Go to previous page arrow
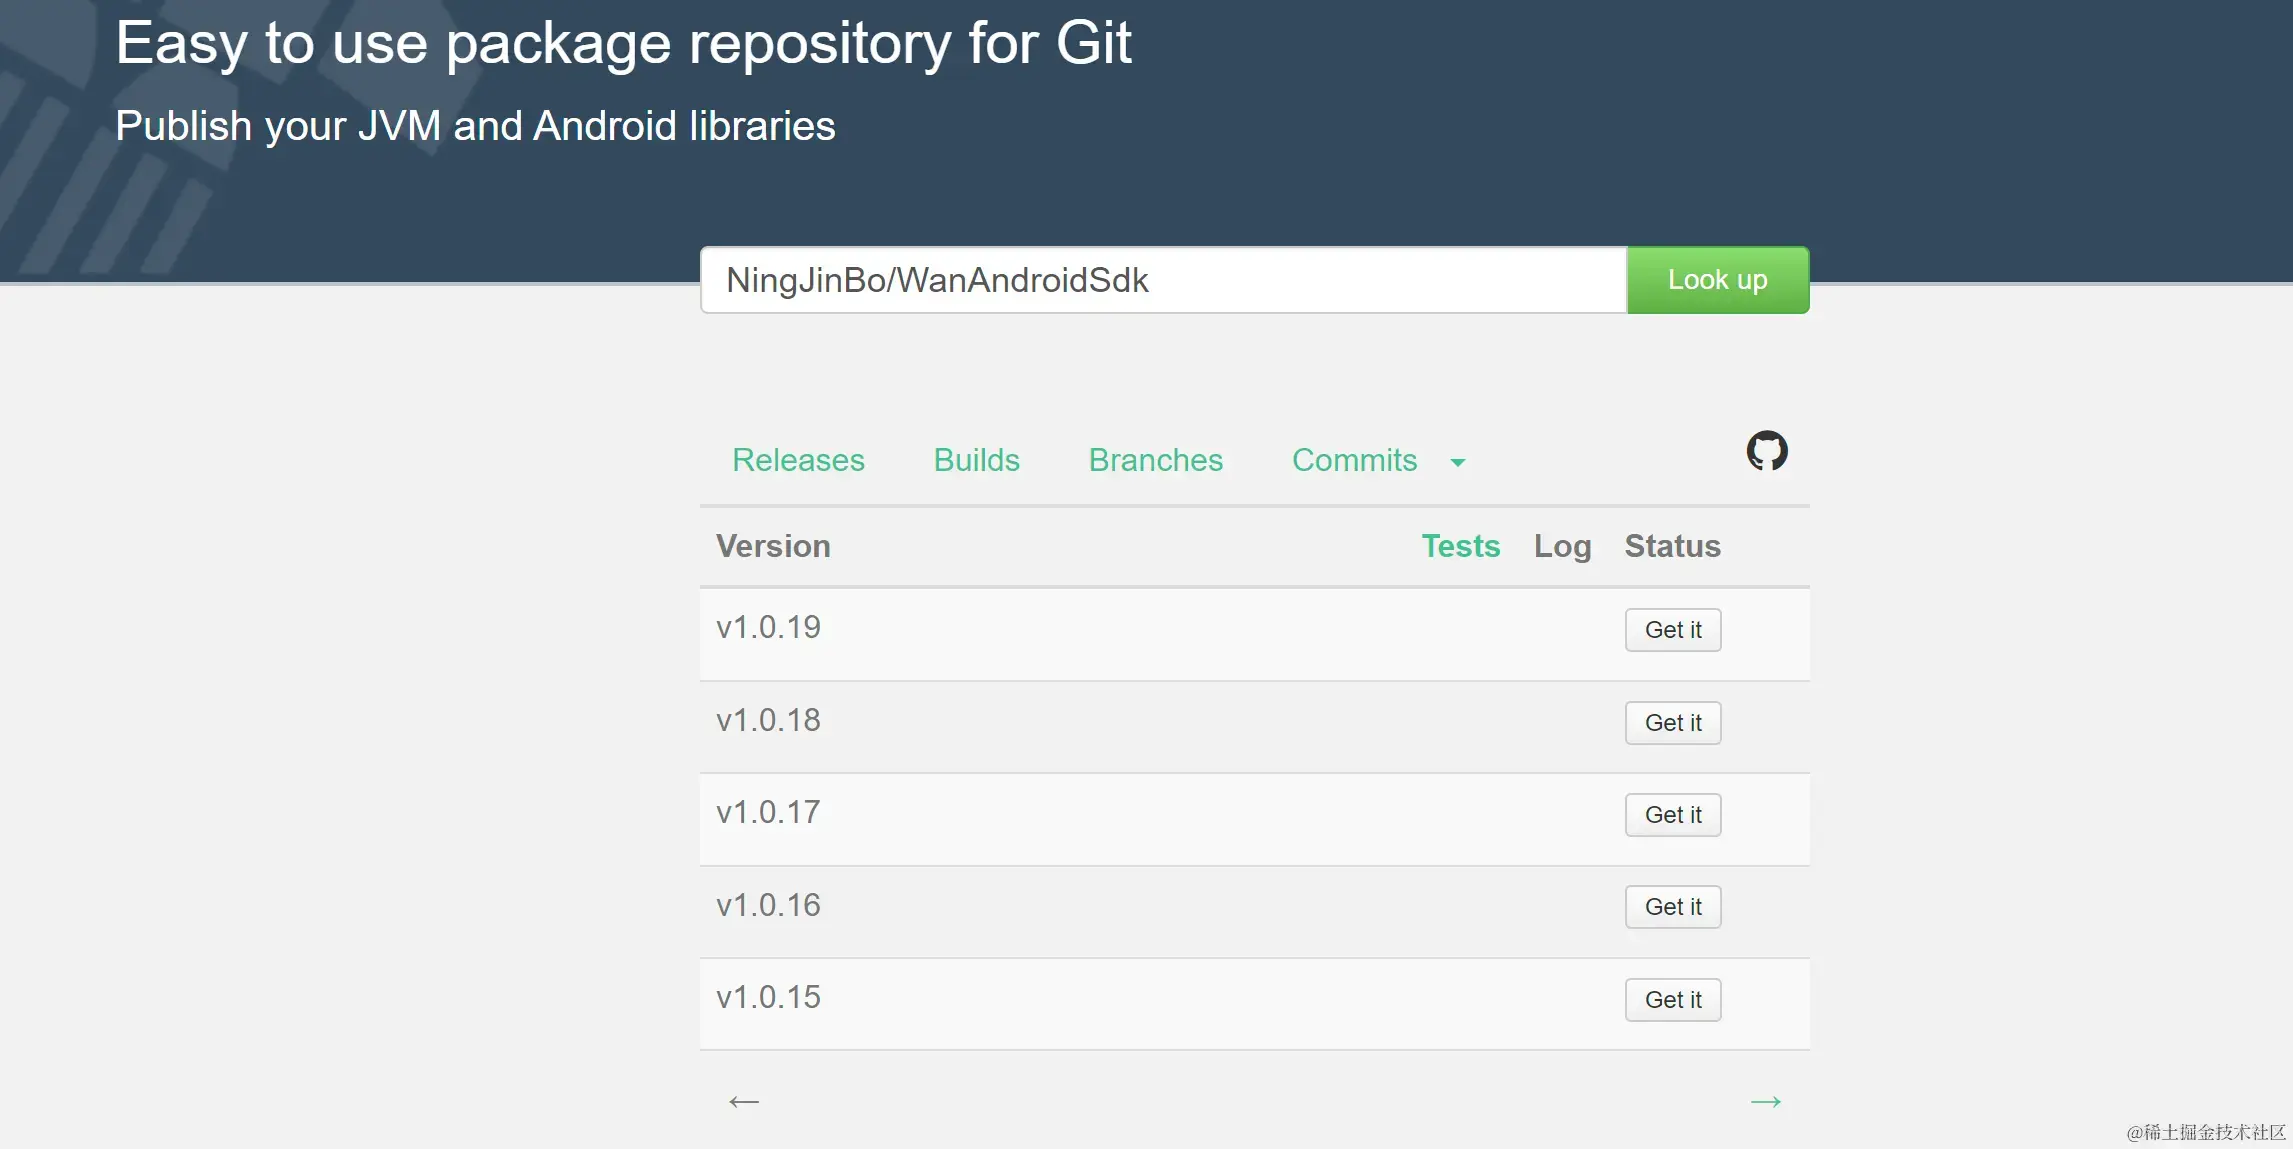The height and width of the screenshot is (1149, 2293). [x=744, y=1102]
